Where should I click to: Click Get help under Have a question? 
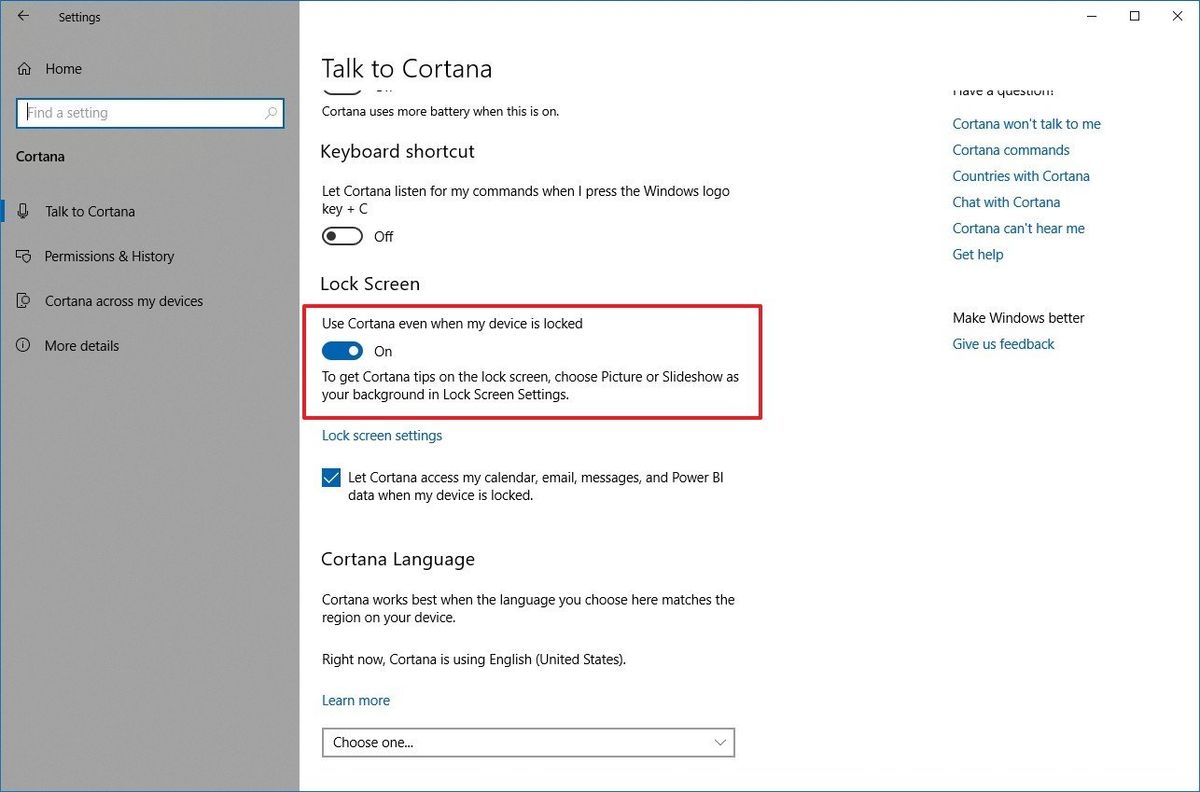[x=977, y=254]
